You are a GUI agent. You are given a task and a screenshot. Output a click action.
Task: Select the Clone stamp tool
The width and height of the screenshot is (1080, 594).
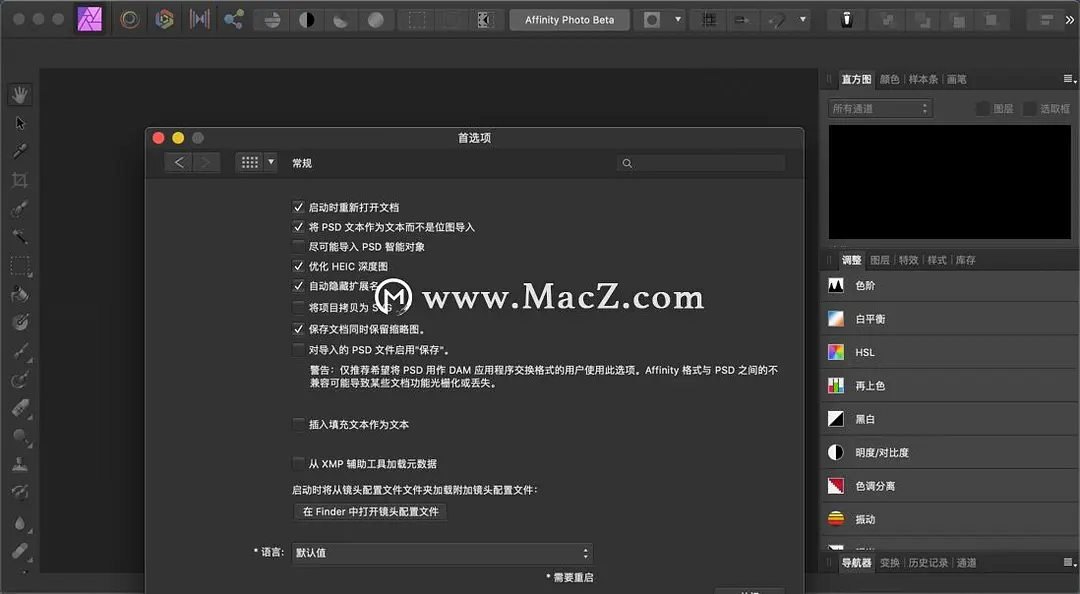[20, 465]
